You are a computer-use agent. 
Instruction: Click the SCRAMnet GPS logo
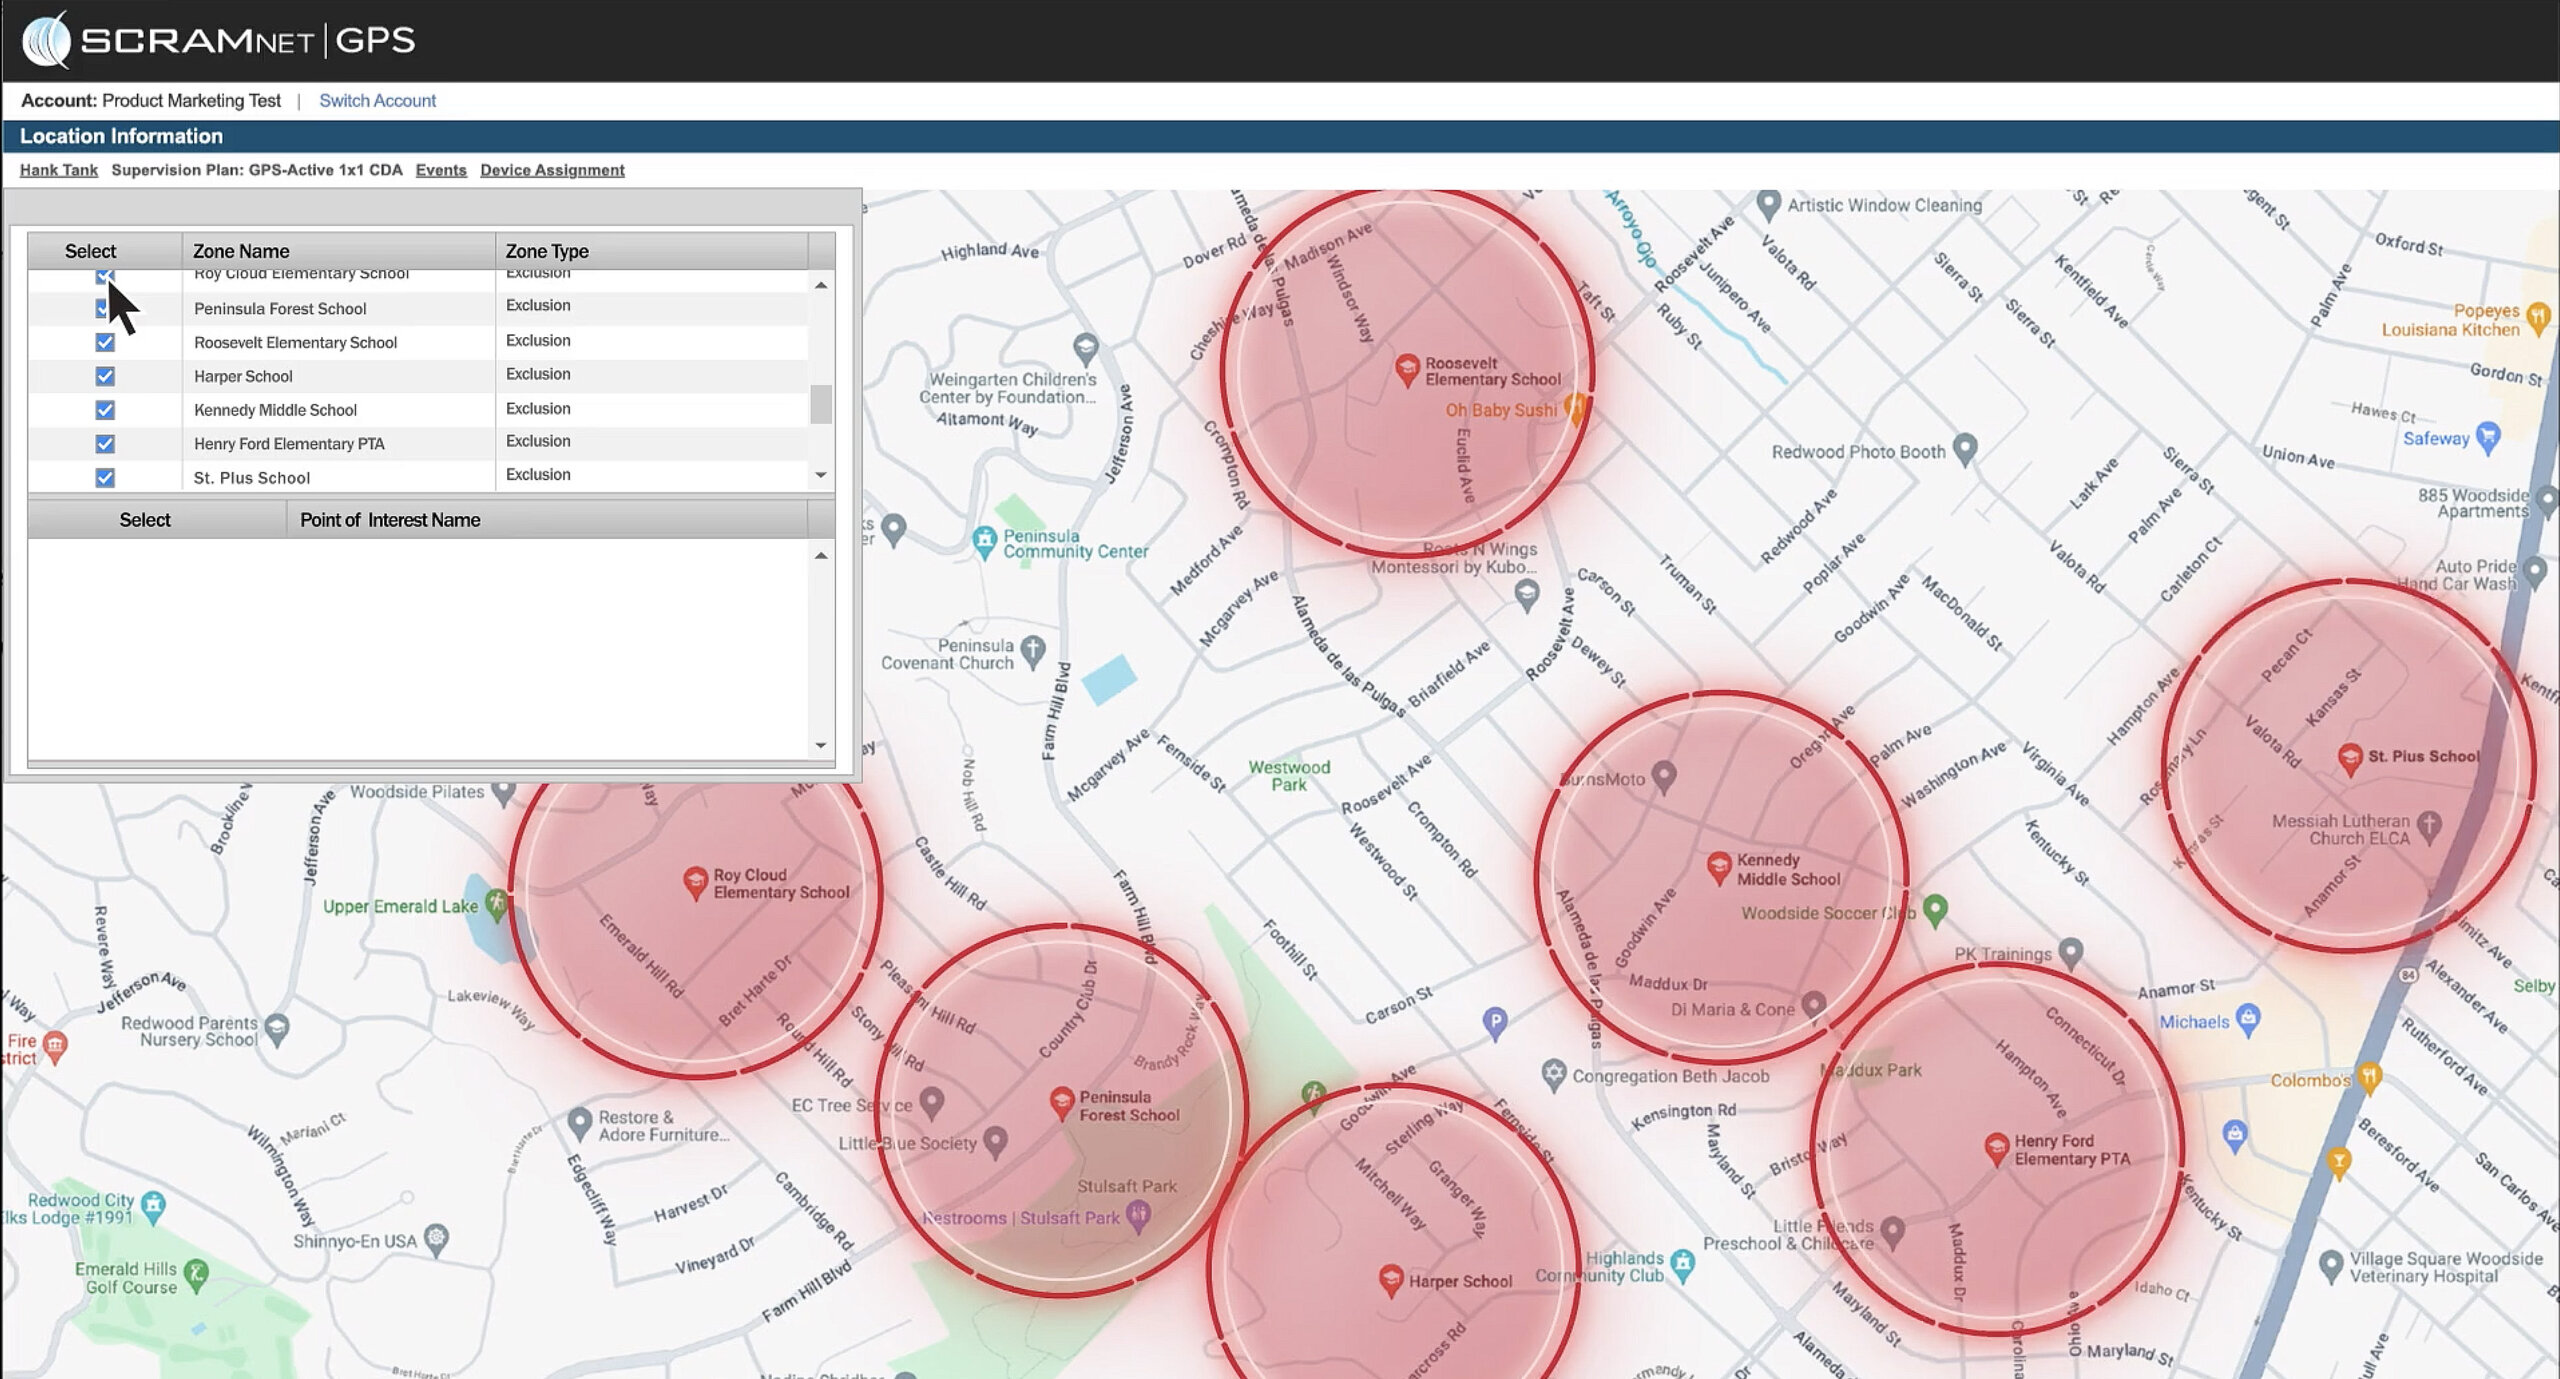(x=219, y=40)
